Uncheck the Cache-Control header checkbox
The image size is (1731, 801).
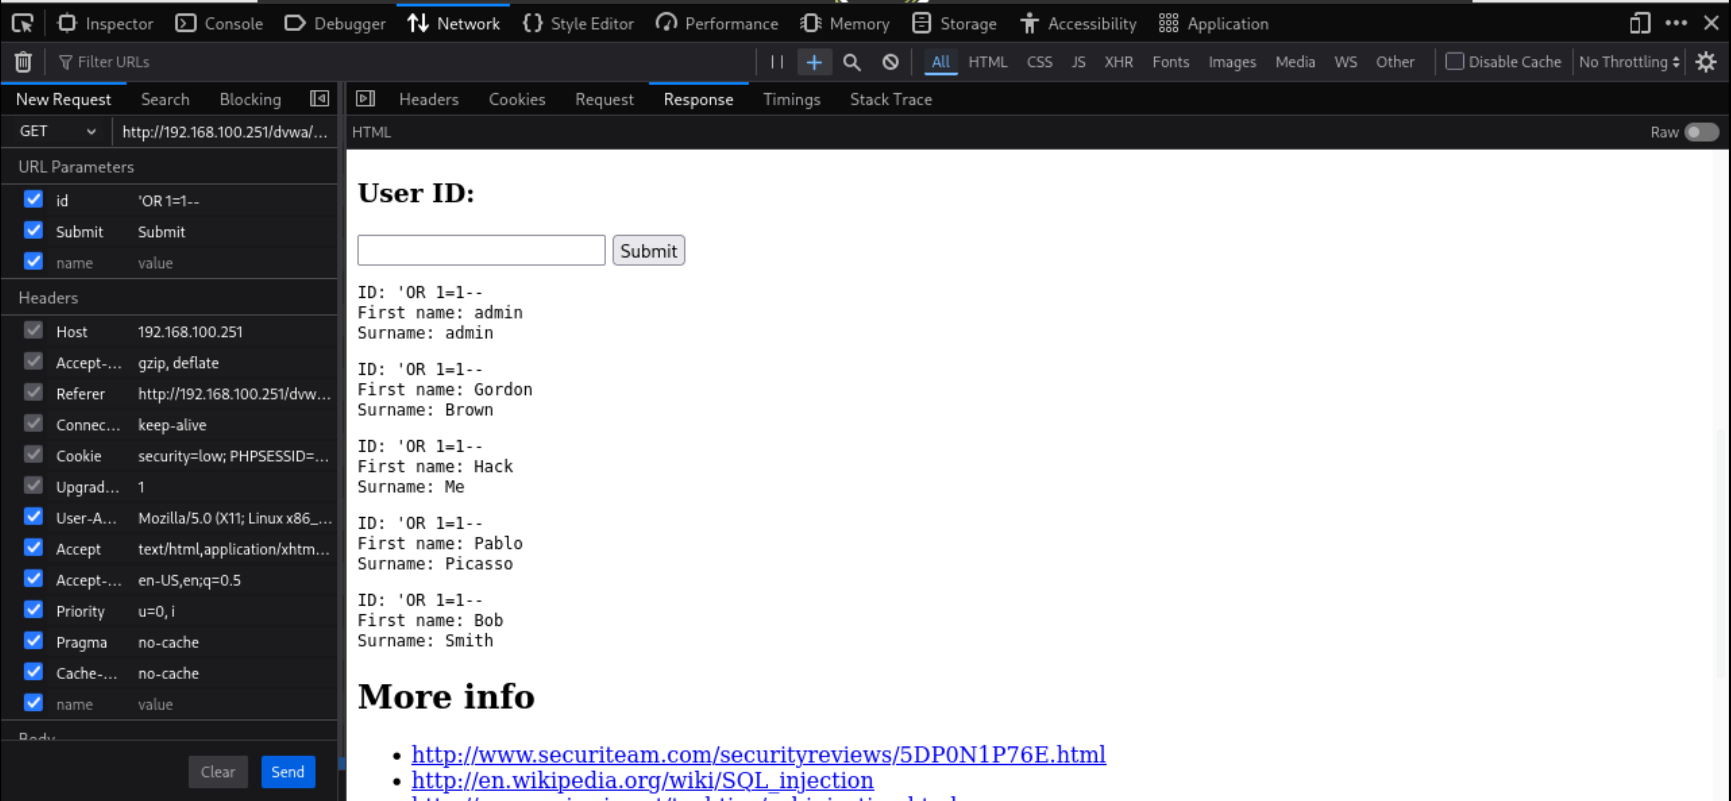(x=33, y=672)
